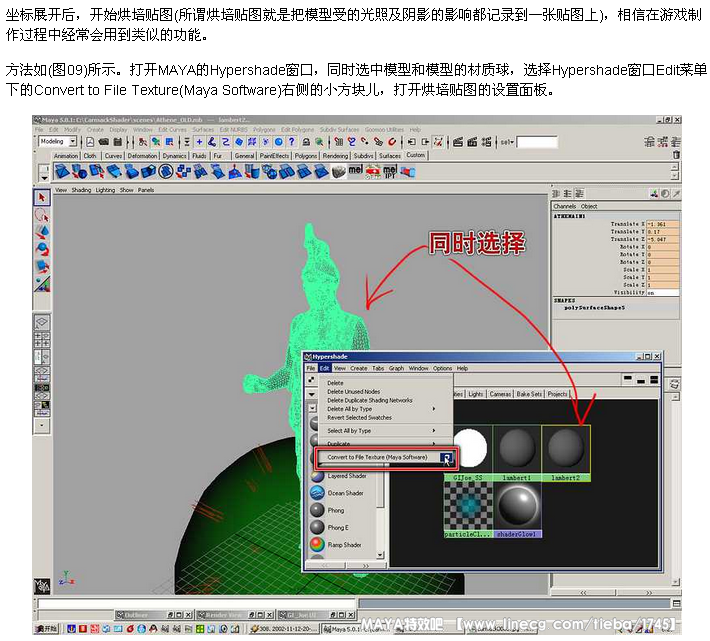Click Convert to File Texture (Maya Software)

pos(377,457)
